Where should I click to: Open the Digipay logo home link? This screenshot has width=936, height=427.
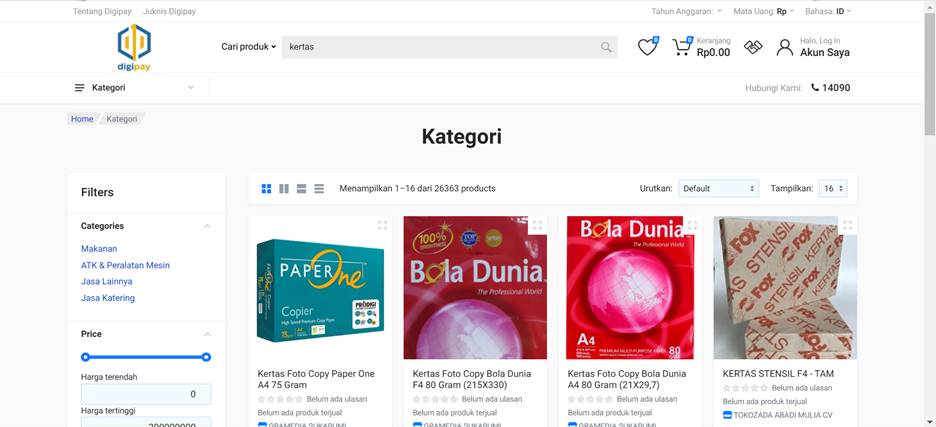(134, 47)
